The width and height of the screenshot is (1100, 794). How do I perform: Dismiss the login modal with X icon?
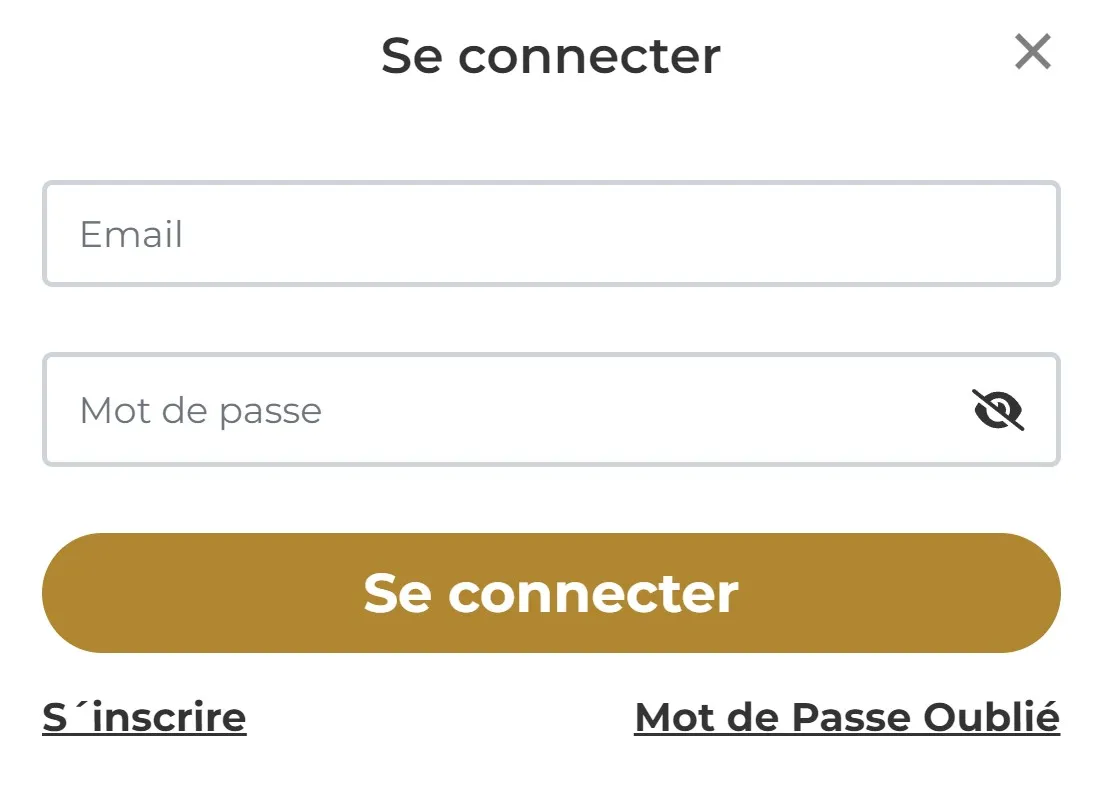pyautogui.click(x=1032, y=52)
